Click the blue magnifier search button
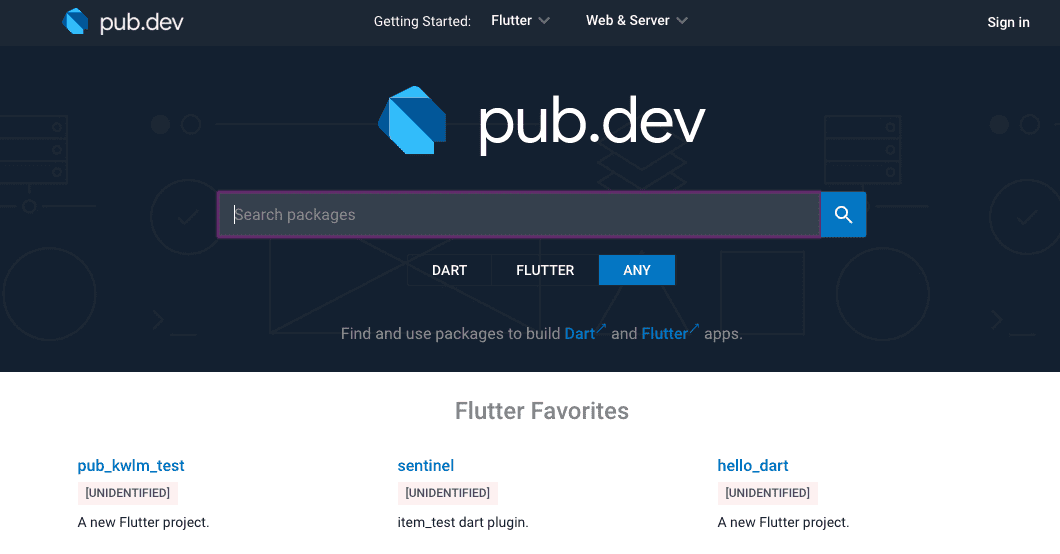 [x=843, y=214]
